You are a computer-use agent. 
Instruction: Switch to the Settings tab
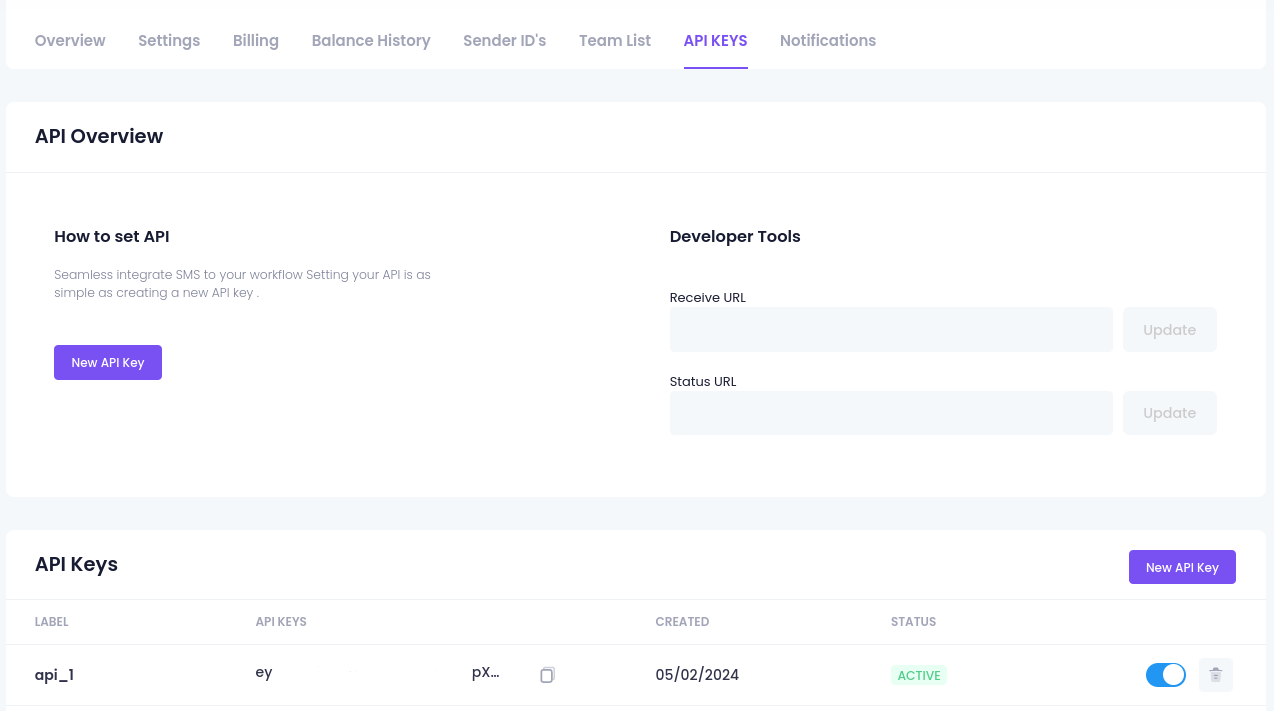tap(169, 41)
